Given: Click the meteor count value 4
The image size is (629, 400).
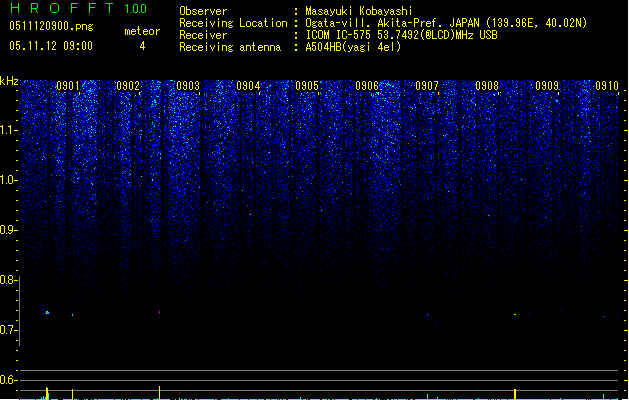Looking at the screenshot, I should [142, 46].
